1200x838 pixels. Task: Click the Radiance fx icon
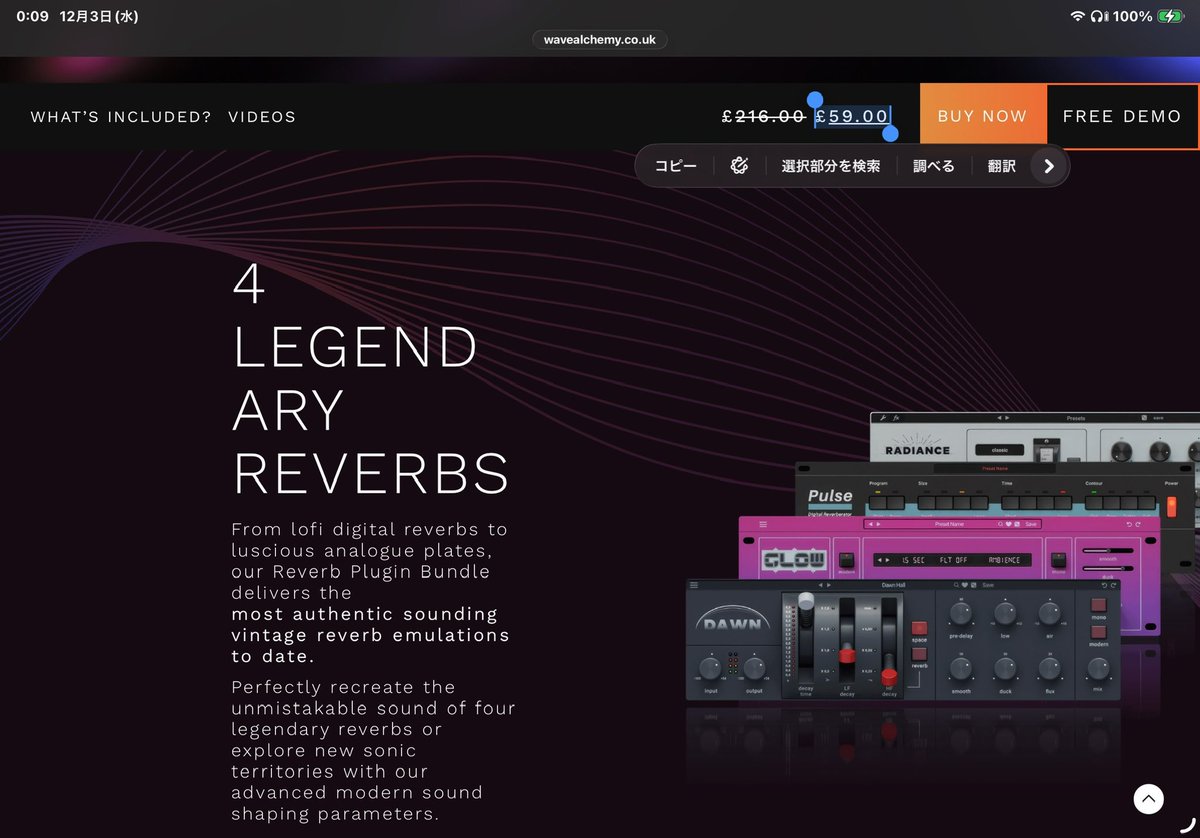(896, 418)
